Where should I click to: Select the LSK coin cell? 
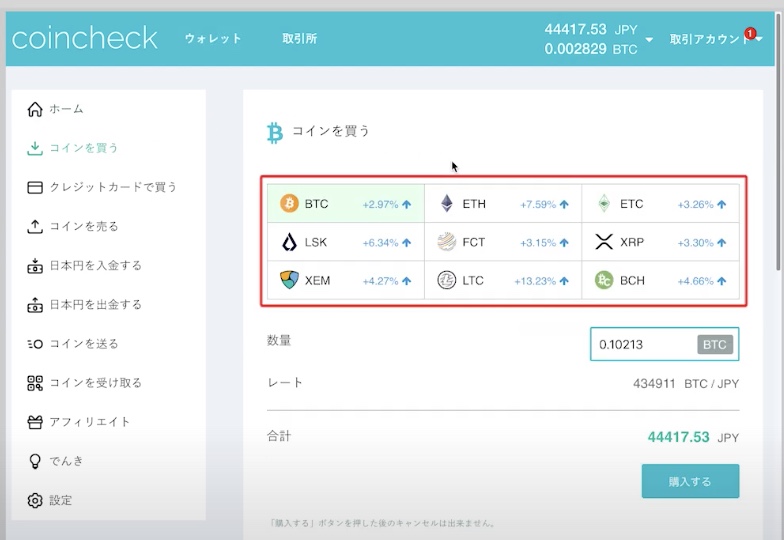tap(346, 242)
